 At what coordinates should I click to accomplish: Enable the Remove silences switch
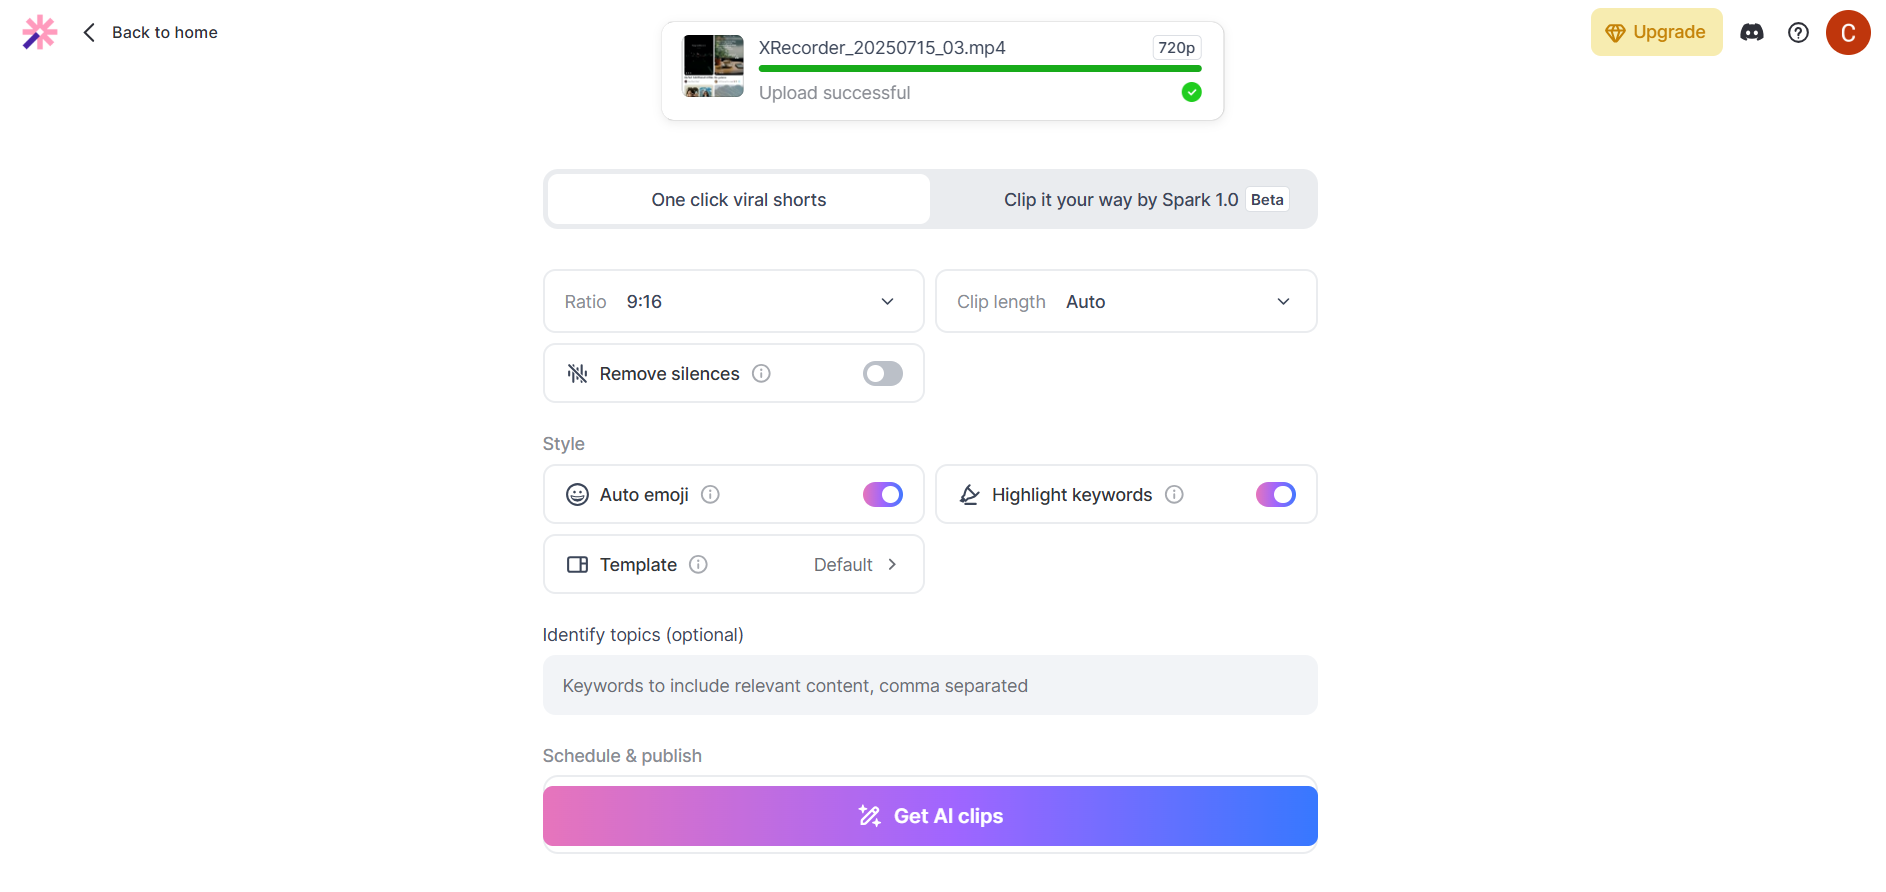(882, 373)
